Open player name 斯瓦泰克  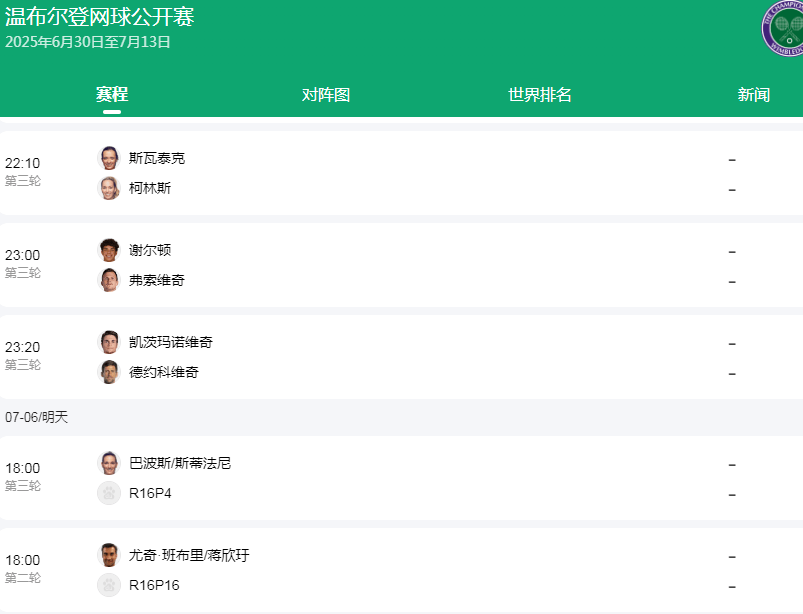coord(157,158)
